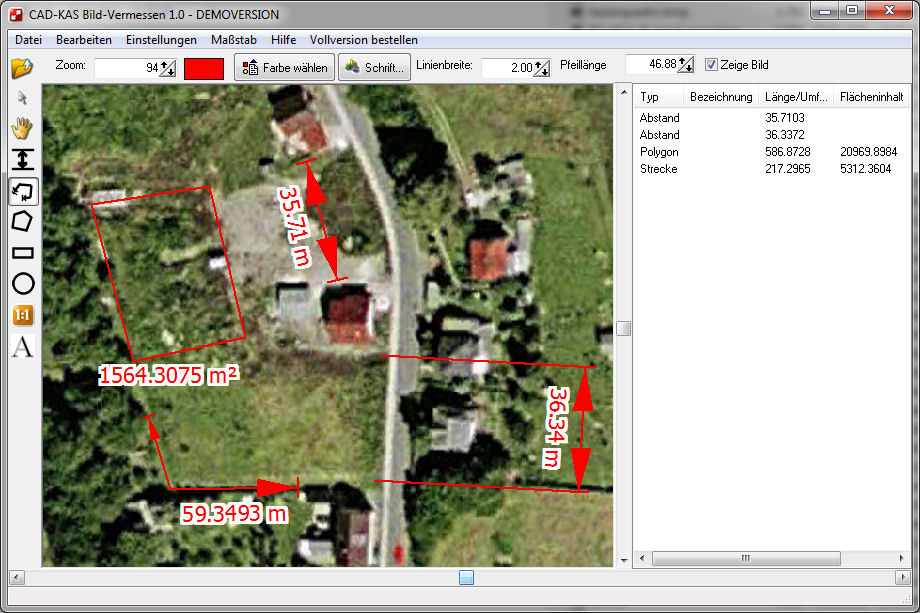Image resolution: width=920 pixels, height=613 pixels.
Task: Click the red color swatch
Action: click(204, 68)
